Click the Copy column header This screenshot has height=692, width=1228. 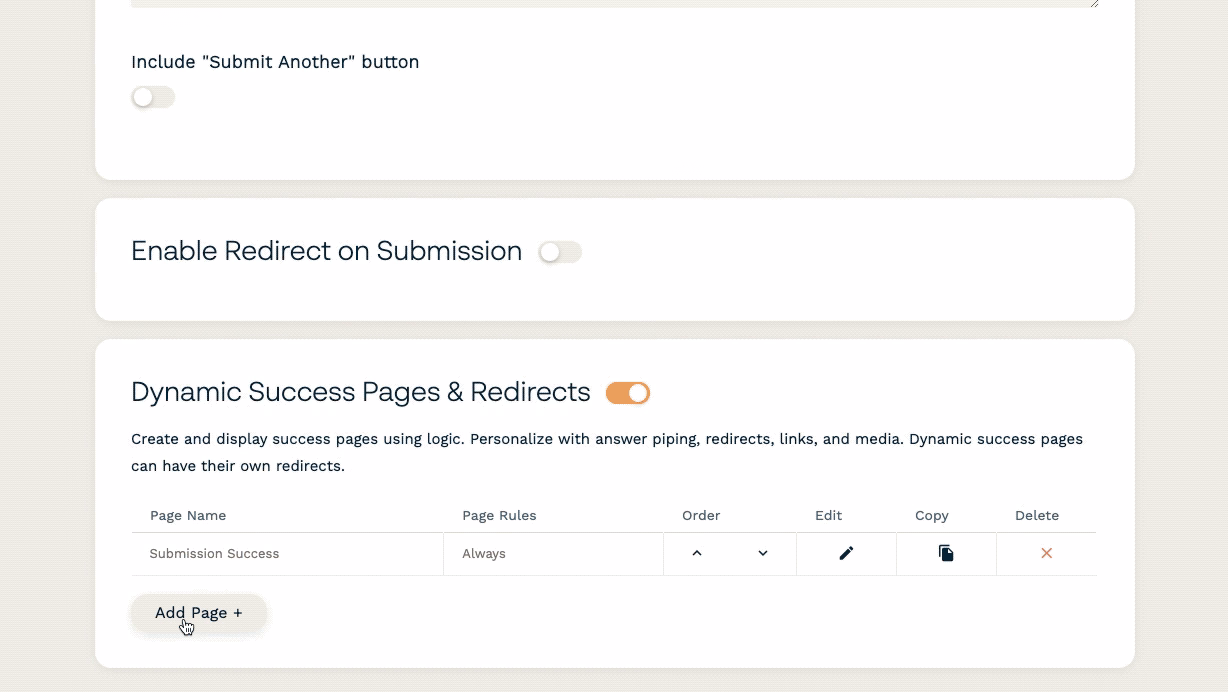click(x=931, y=516)
